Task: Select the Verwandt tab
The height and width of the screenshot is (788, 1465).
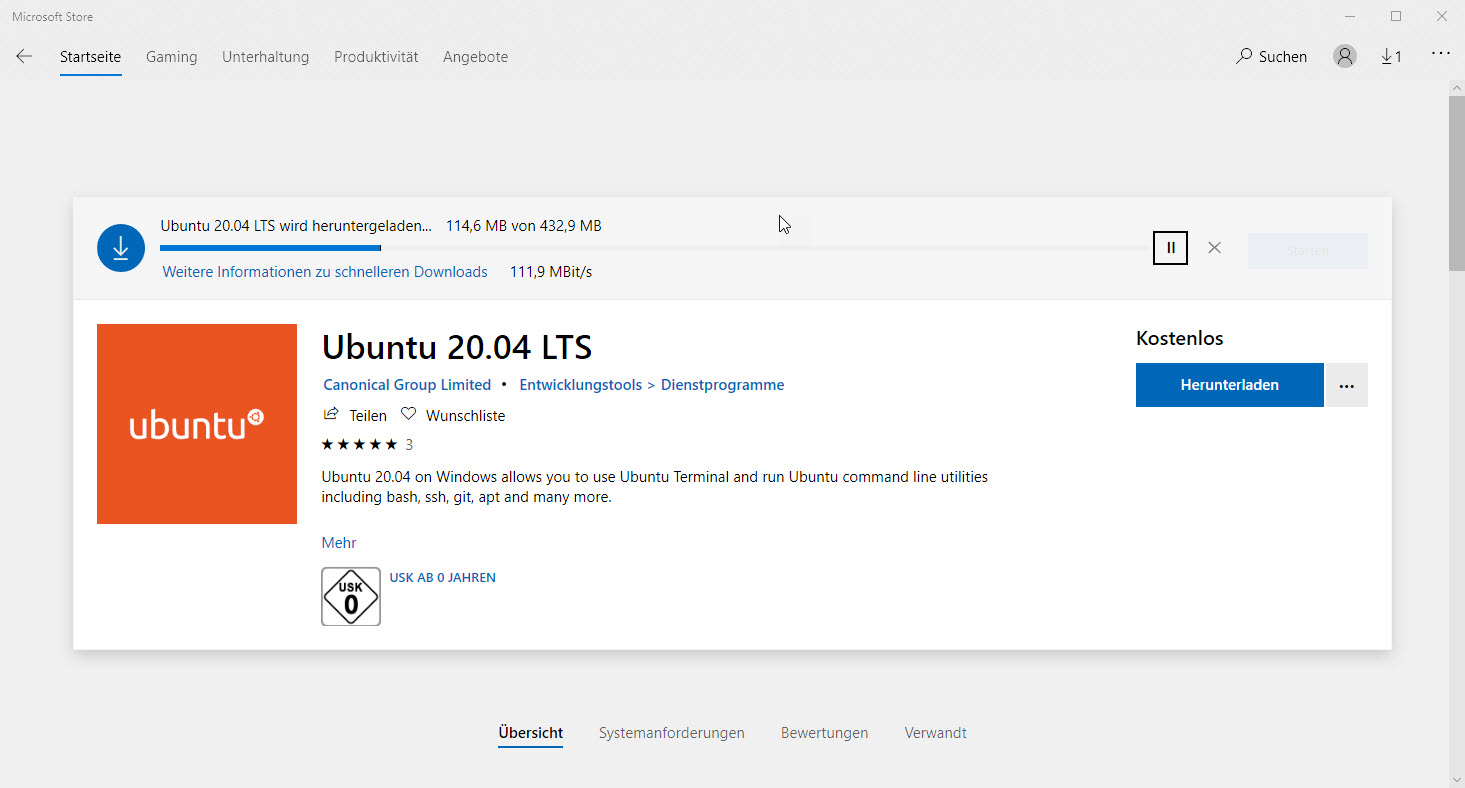Action: [935, 733]
